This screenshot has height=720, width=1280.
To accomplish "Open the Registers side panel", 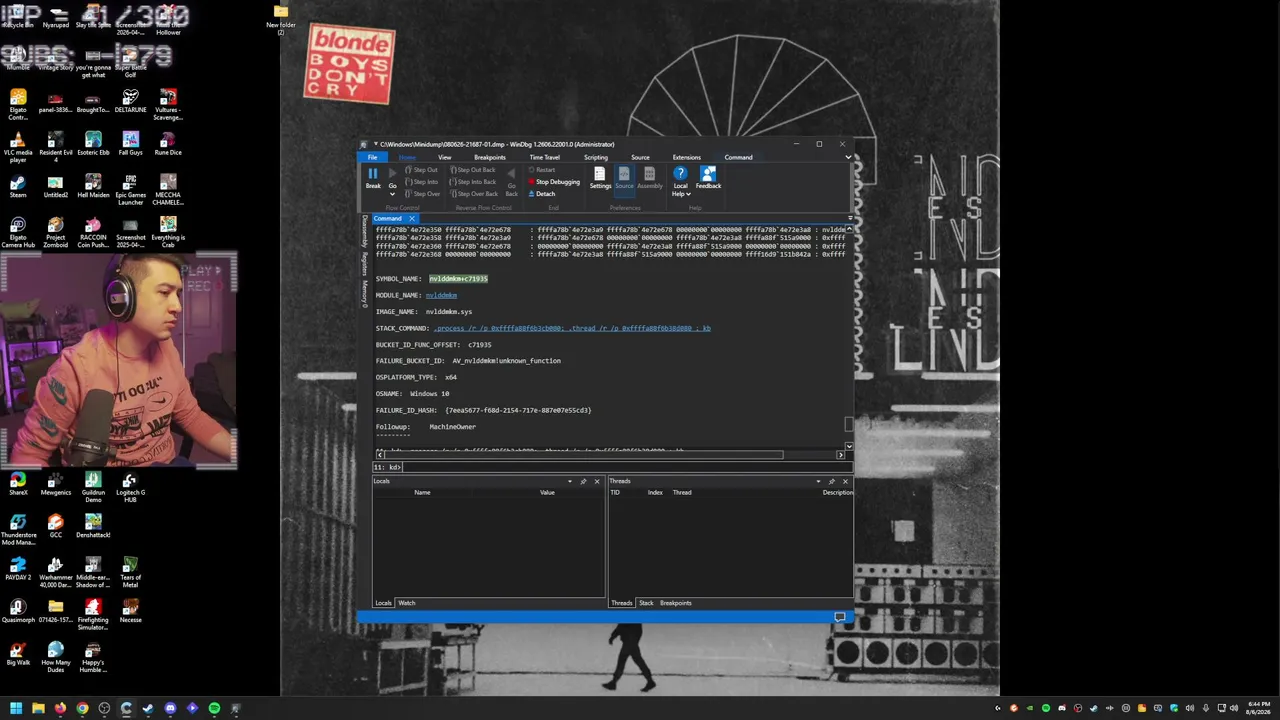I will click(364, 264).
